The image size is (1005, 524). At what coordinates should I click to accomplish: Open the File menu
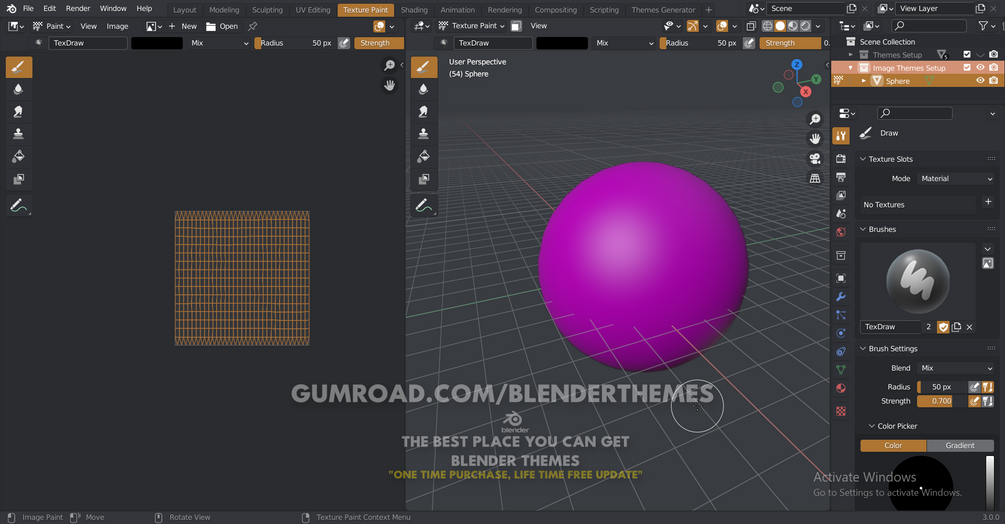pos(28,8)
